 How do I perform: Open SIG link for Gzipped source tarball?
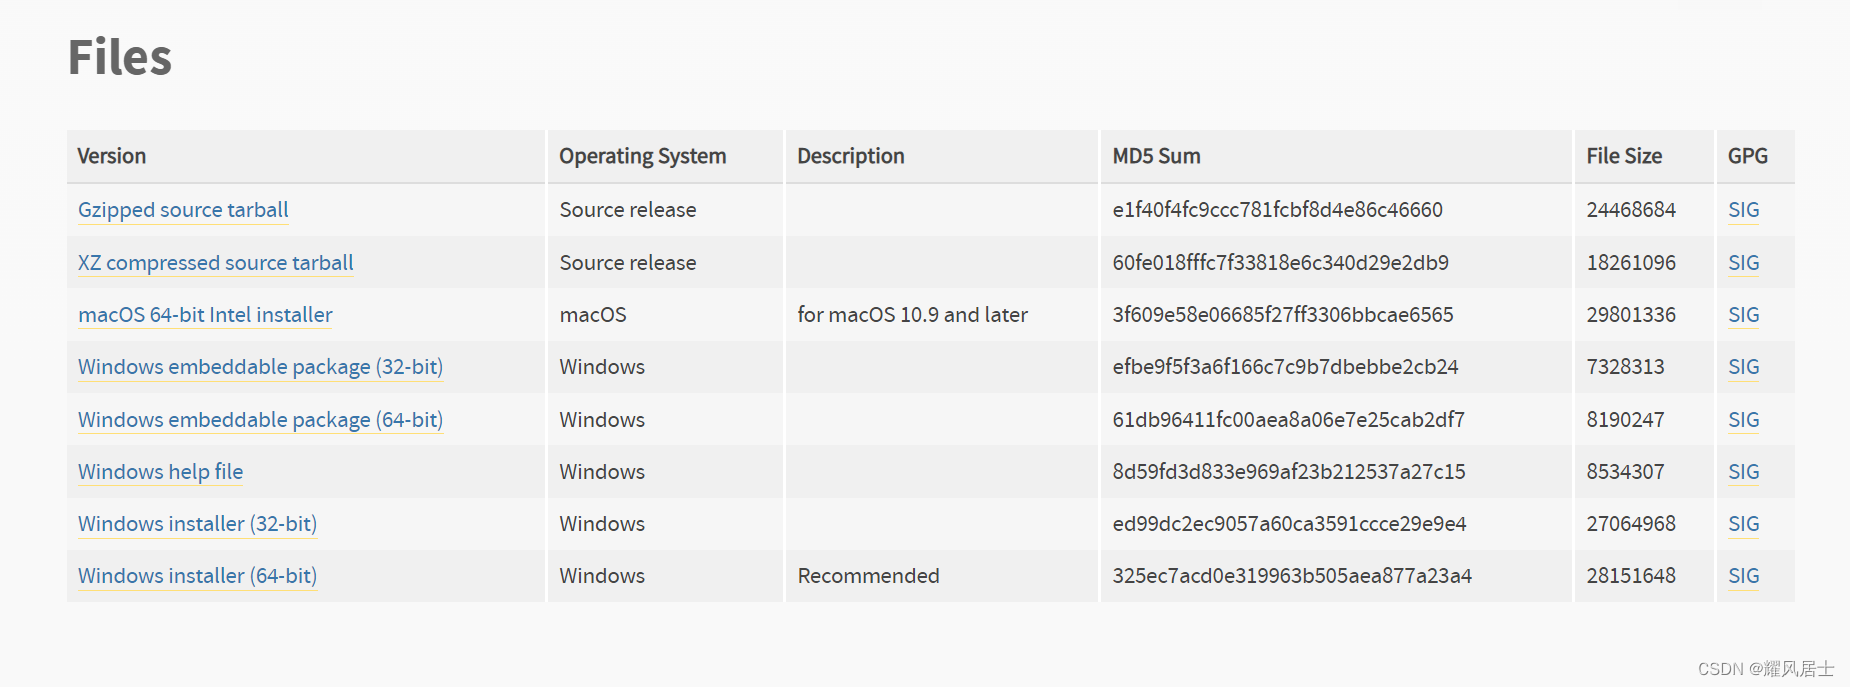pyautogui.click(x=1743, y=210)
